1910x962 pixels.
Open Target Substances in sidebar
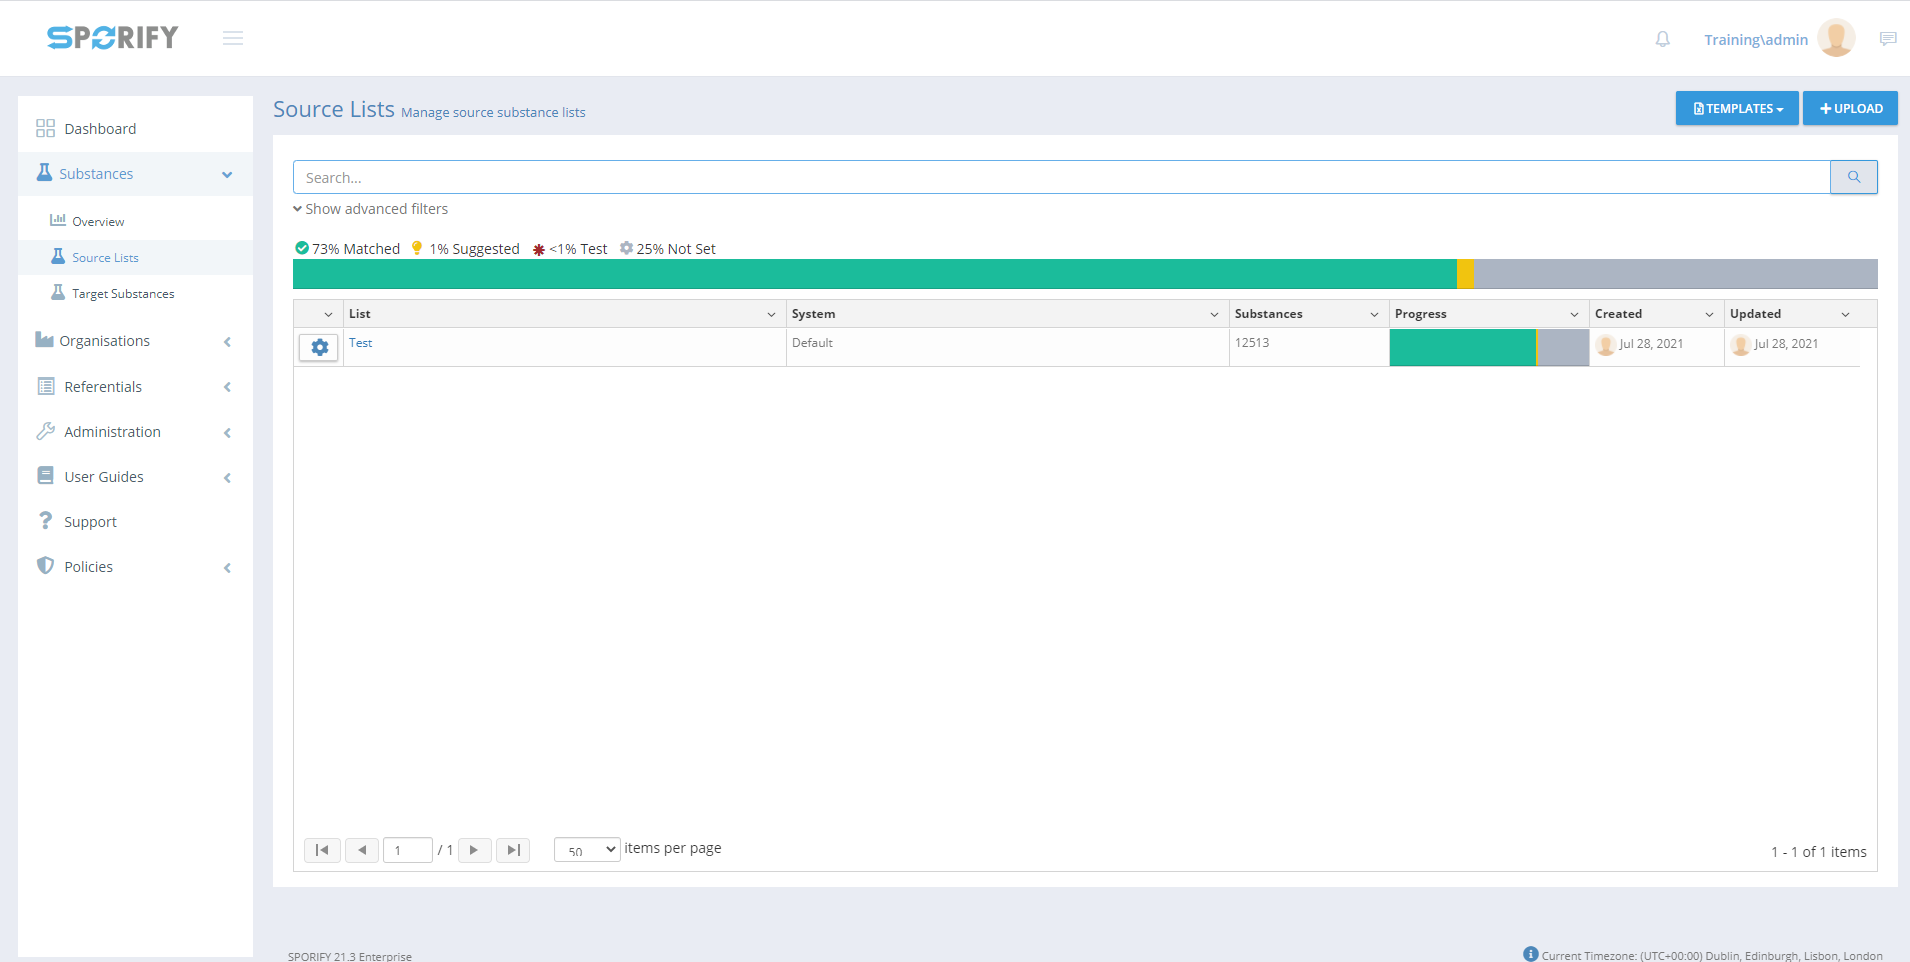[x=123, y=294]
